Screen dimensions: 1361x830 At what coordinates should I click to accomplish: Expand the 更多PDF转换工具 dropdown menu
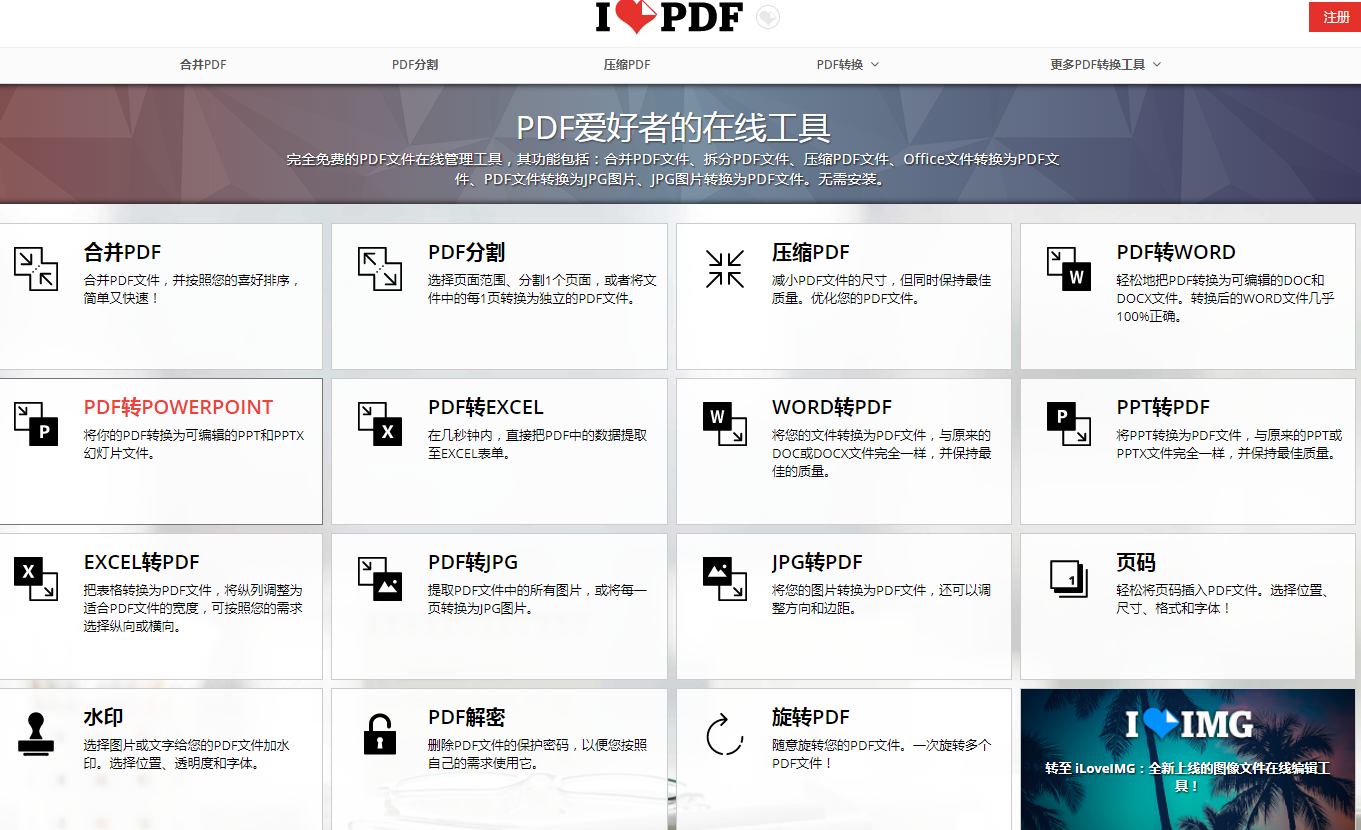pyautogui.click(x=1105, y=65)
